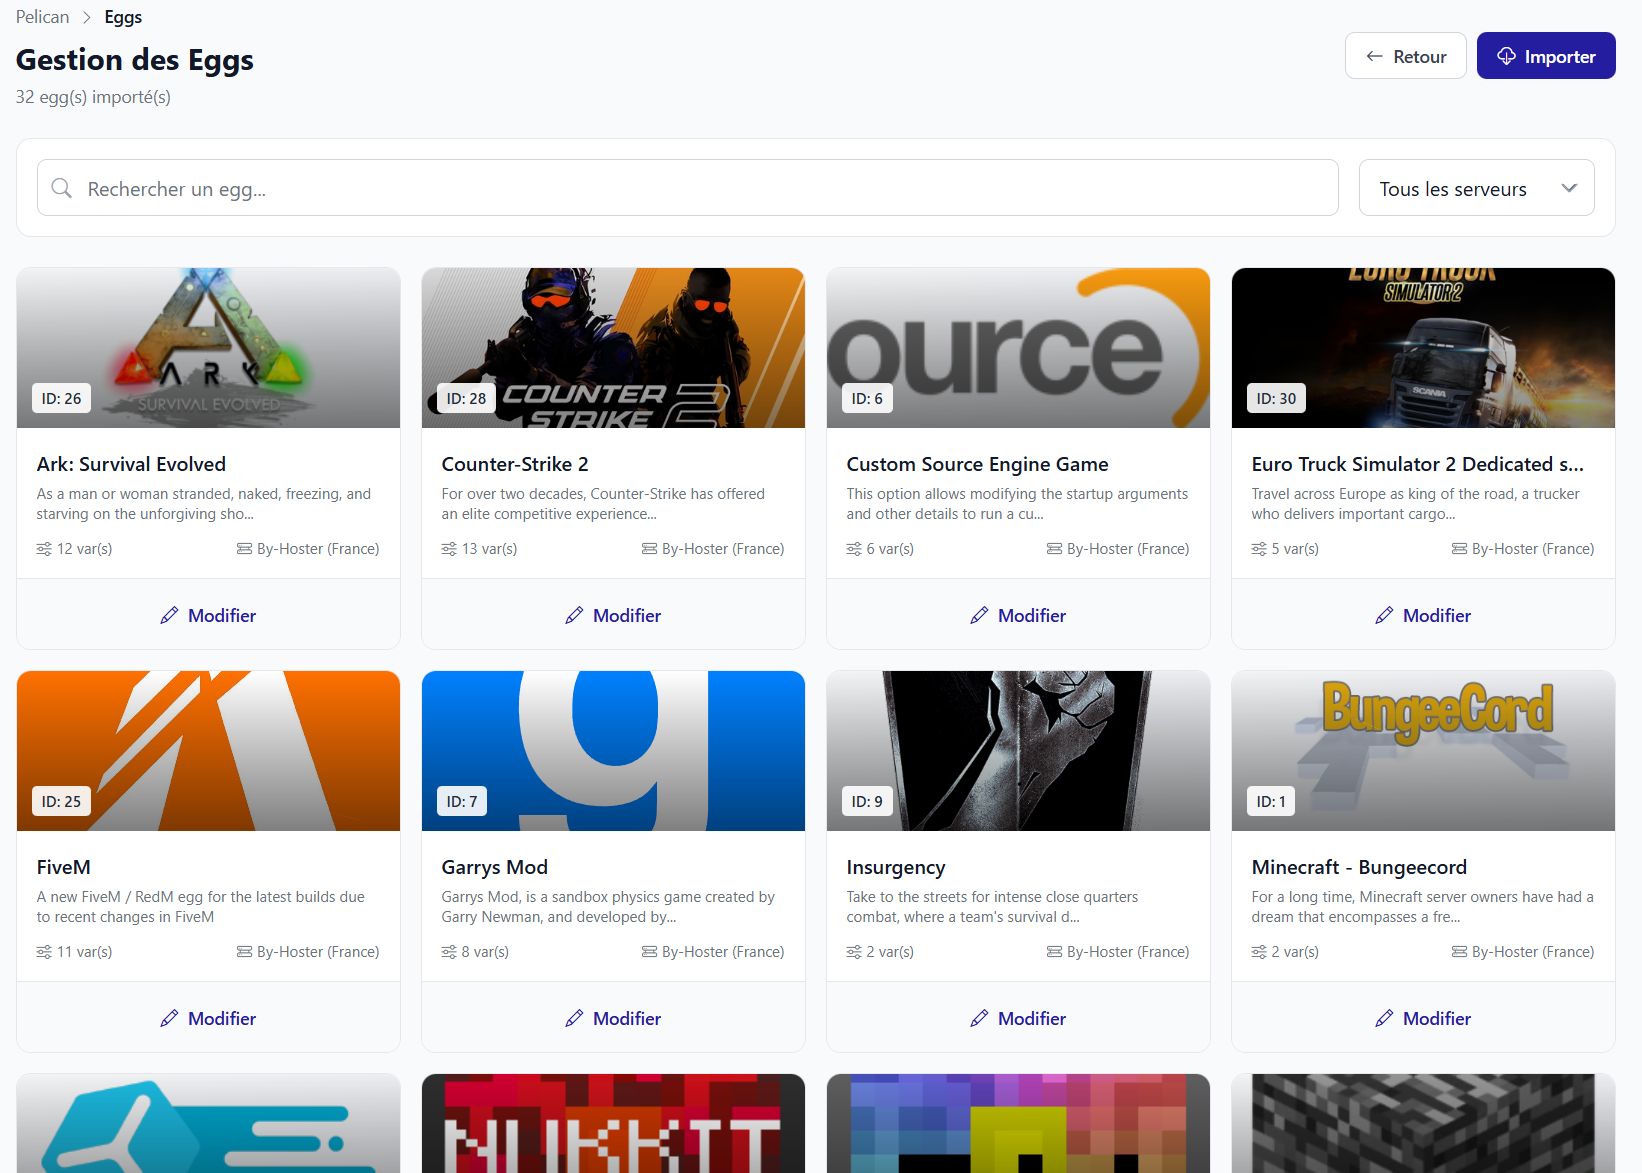Edit the Custom Source Engine Game egg
1642x1173 pixels.
1017,615
